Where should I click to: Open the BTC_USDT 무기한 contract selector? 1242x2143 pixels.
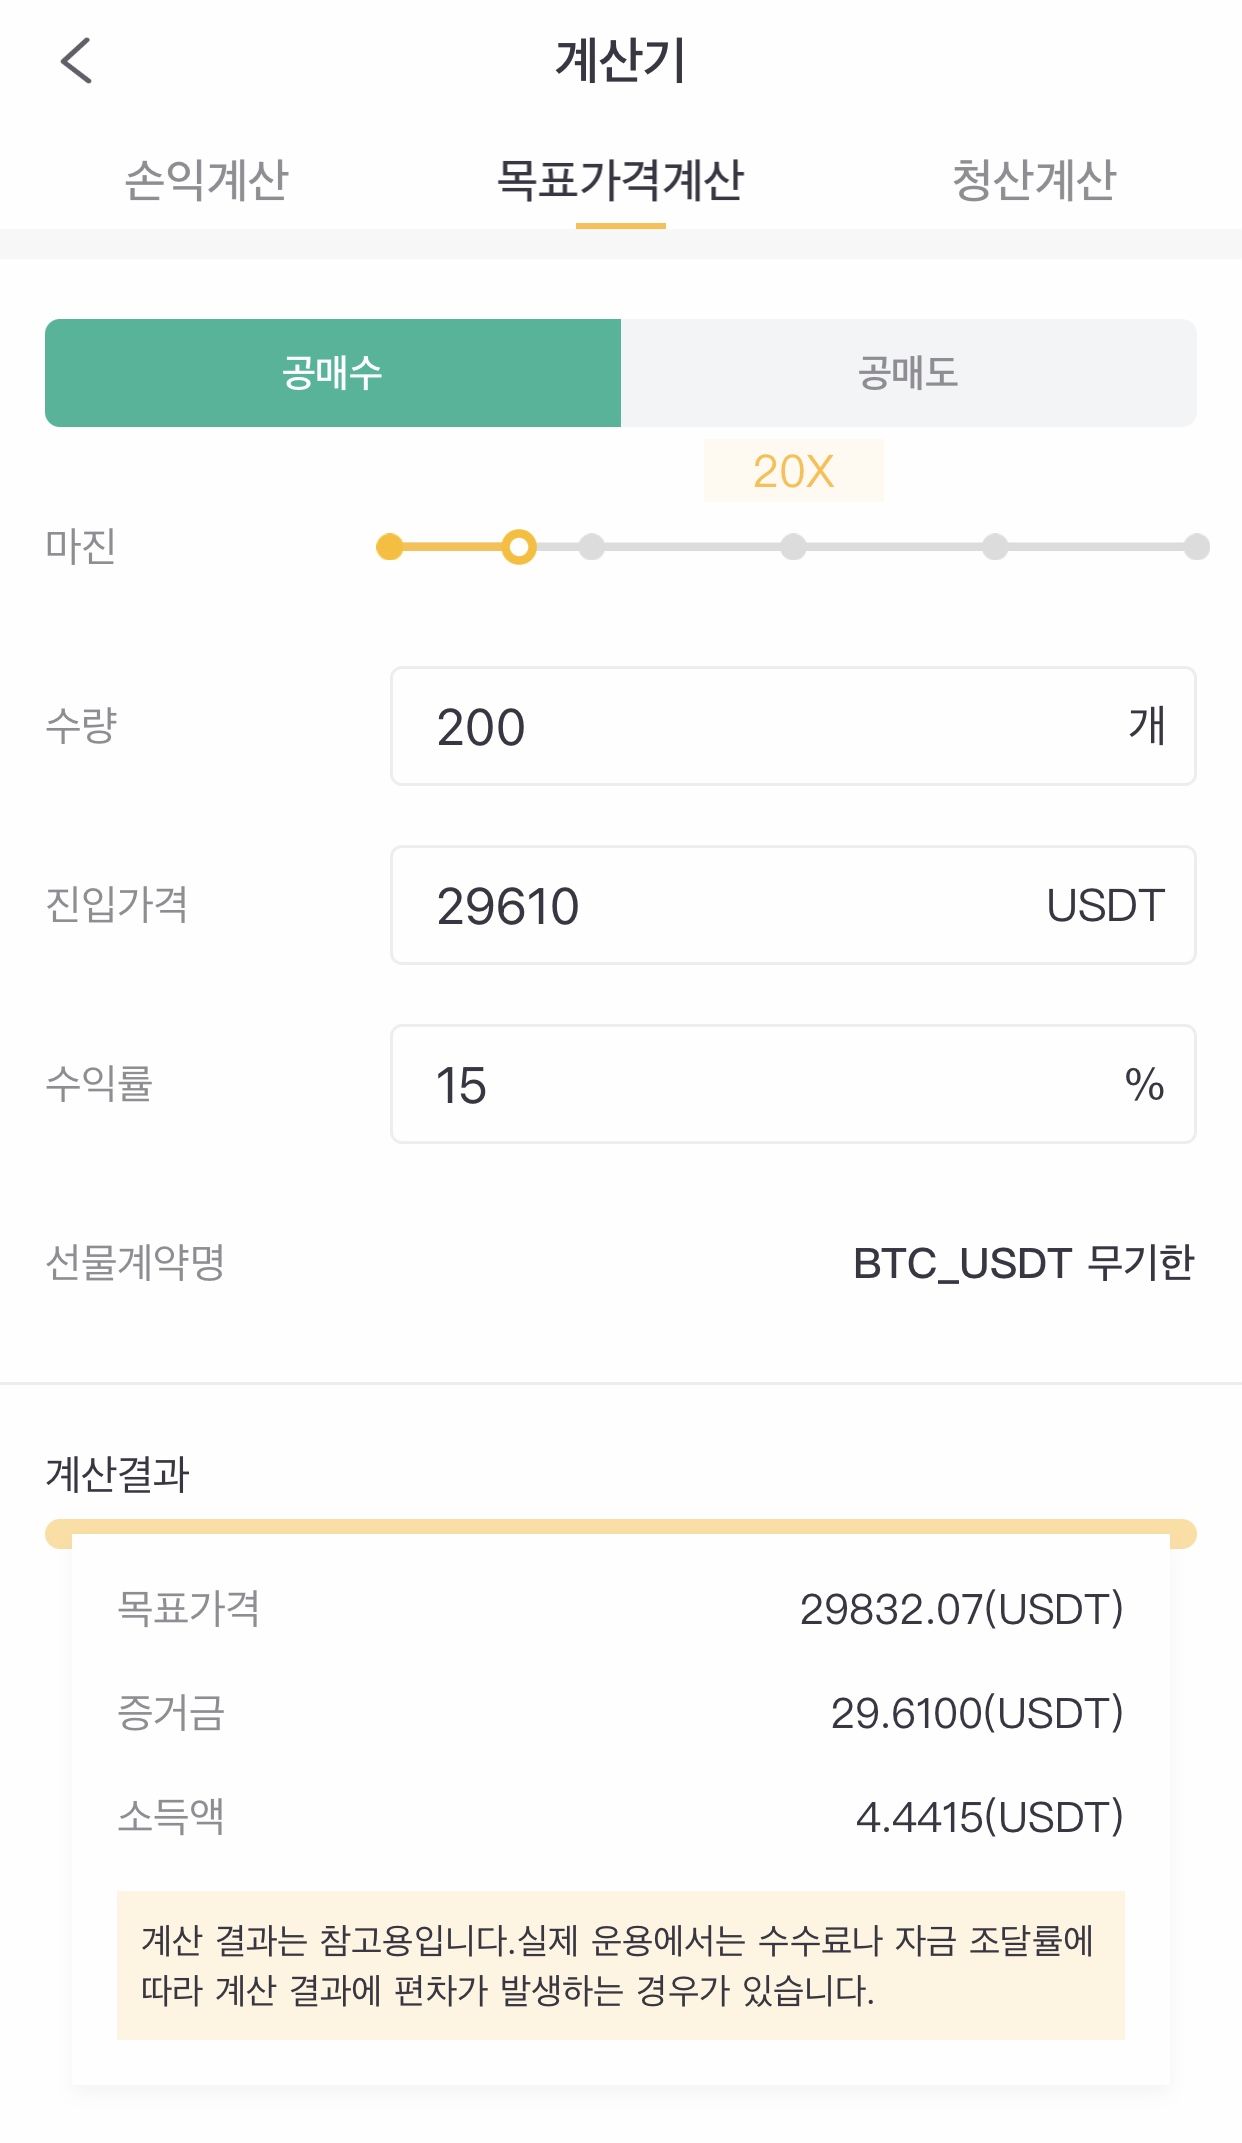(1024, 1263)
